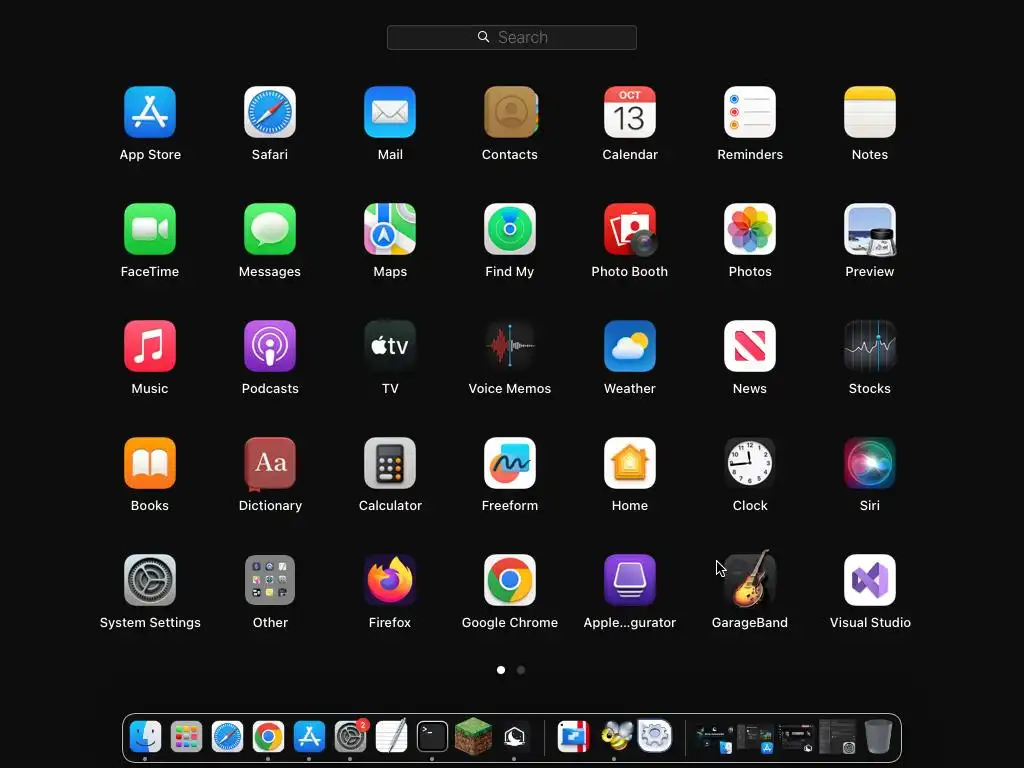1024x768 pixels.
Task: Launch Dictionary app
Action: [x=270, y=463]
